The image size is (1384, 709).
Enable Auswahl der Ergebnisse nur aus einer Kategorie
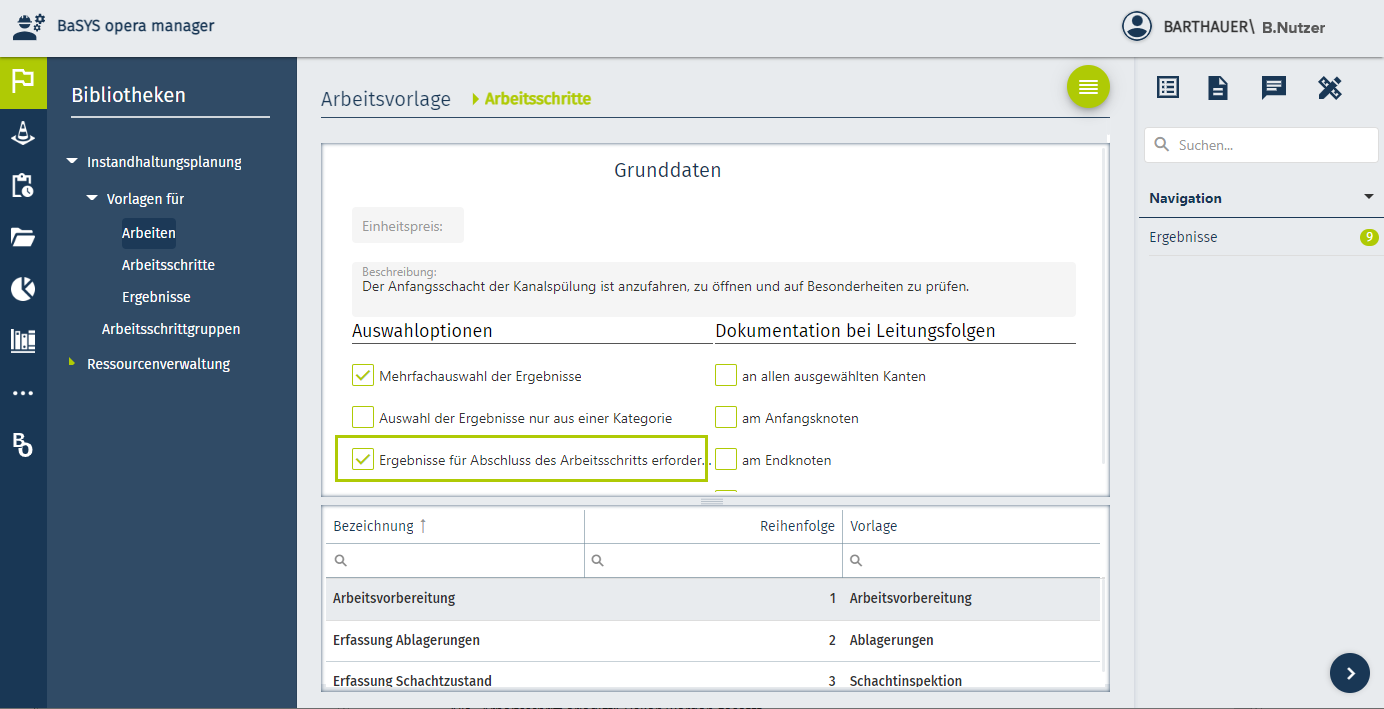coord(362,418)
